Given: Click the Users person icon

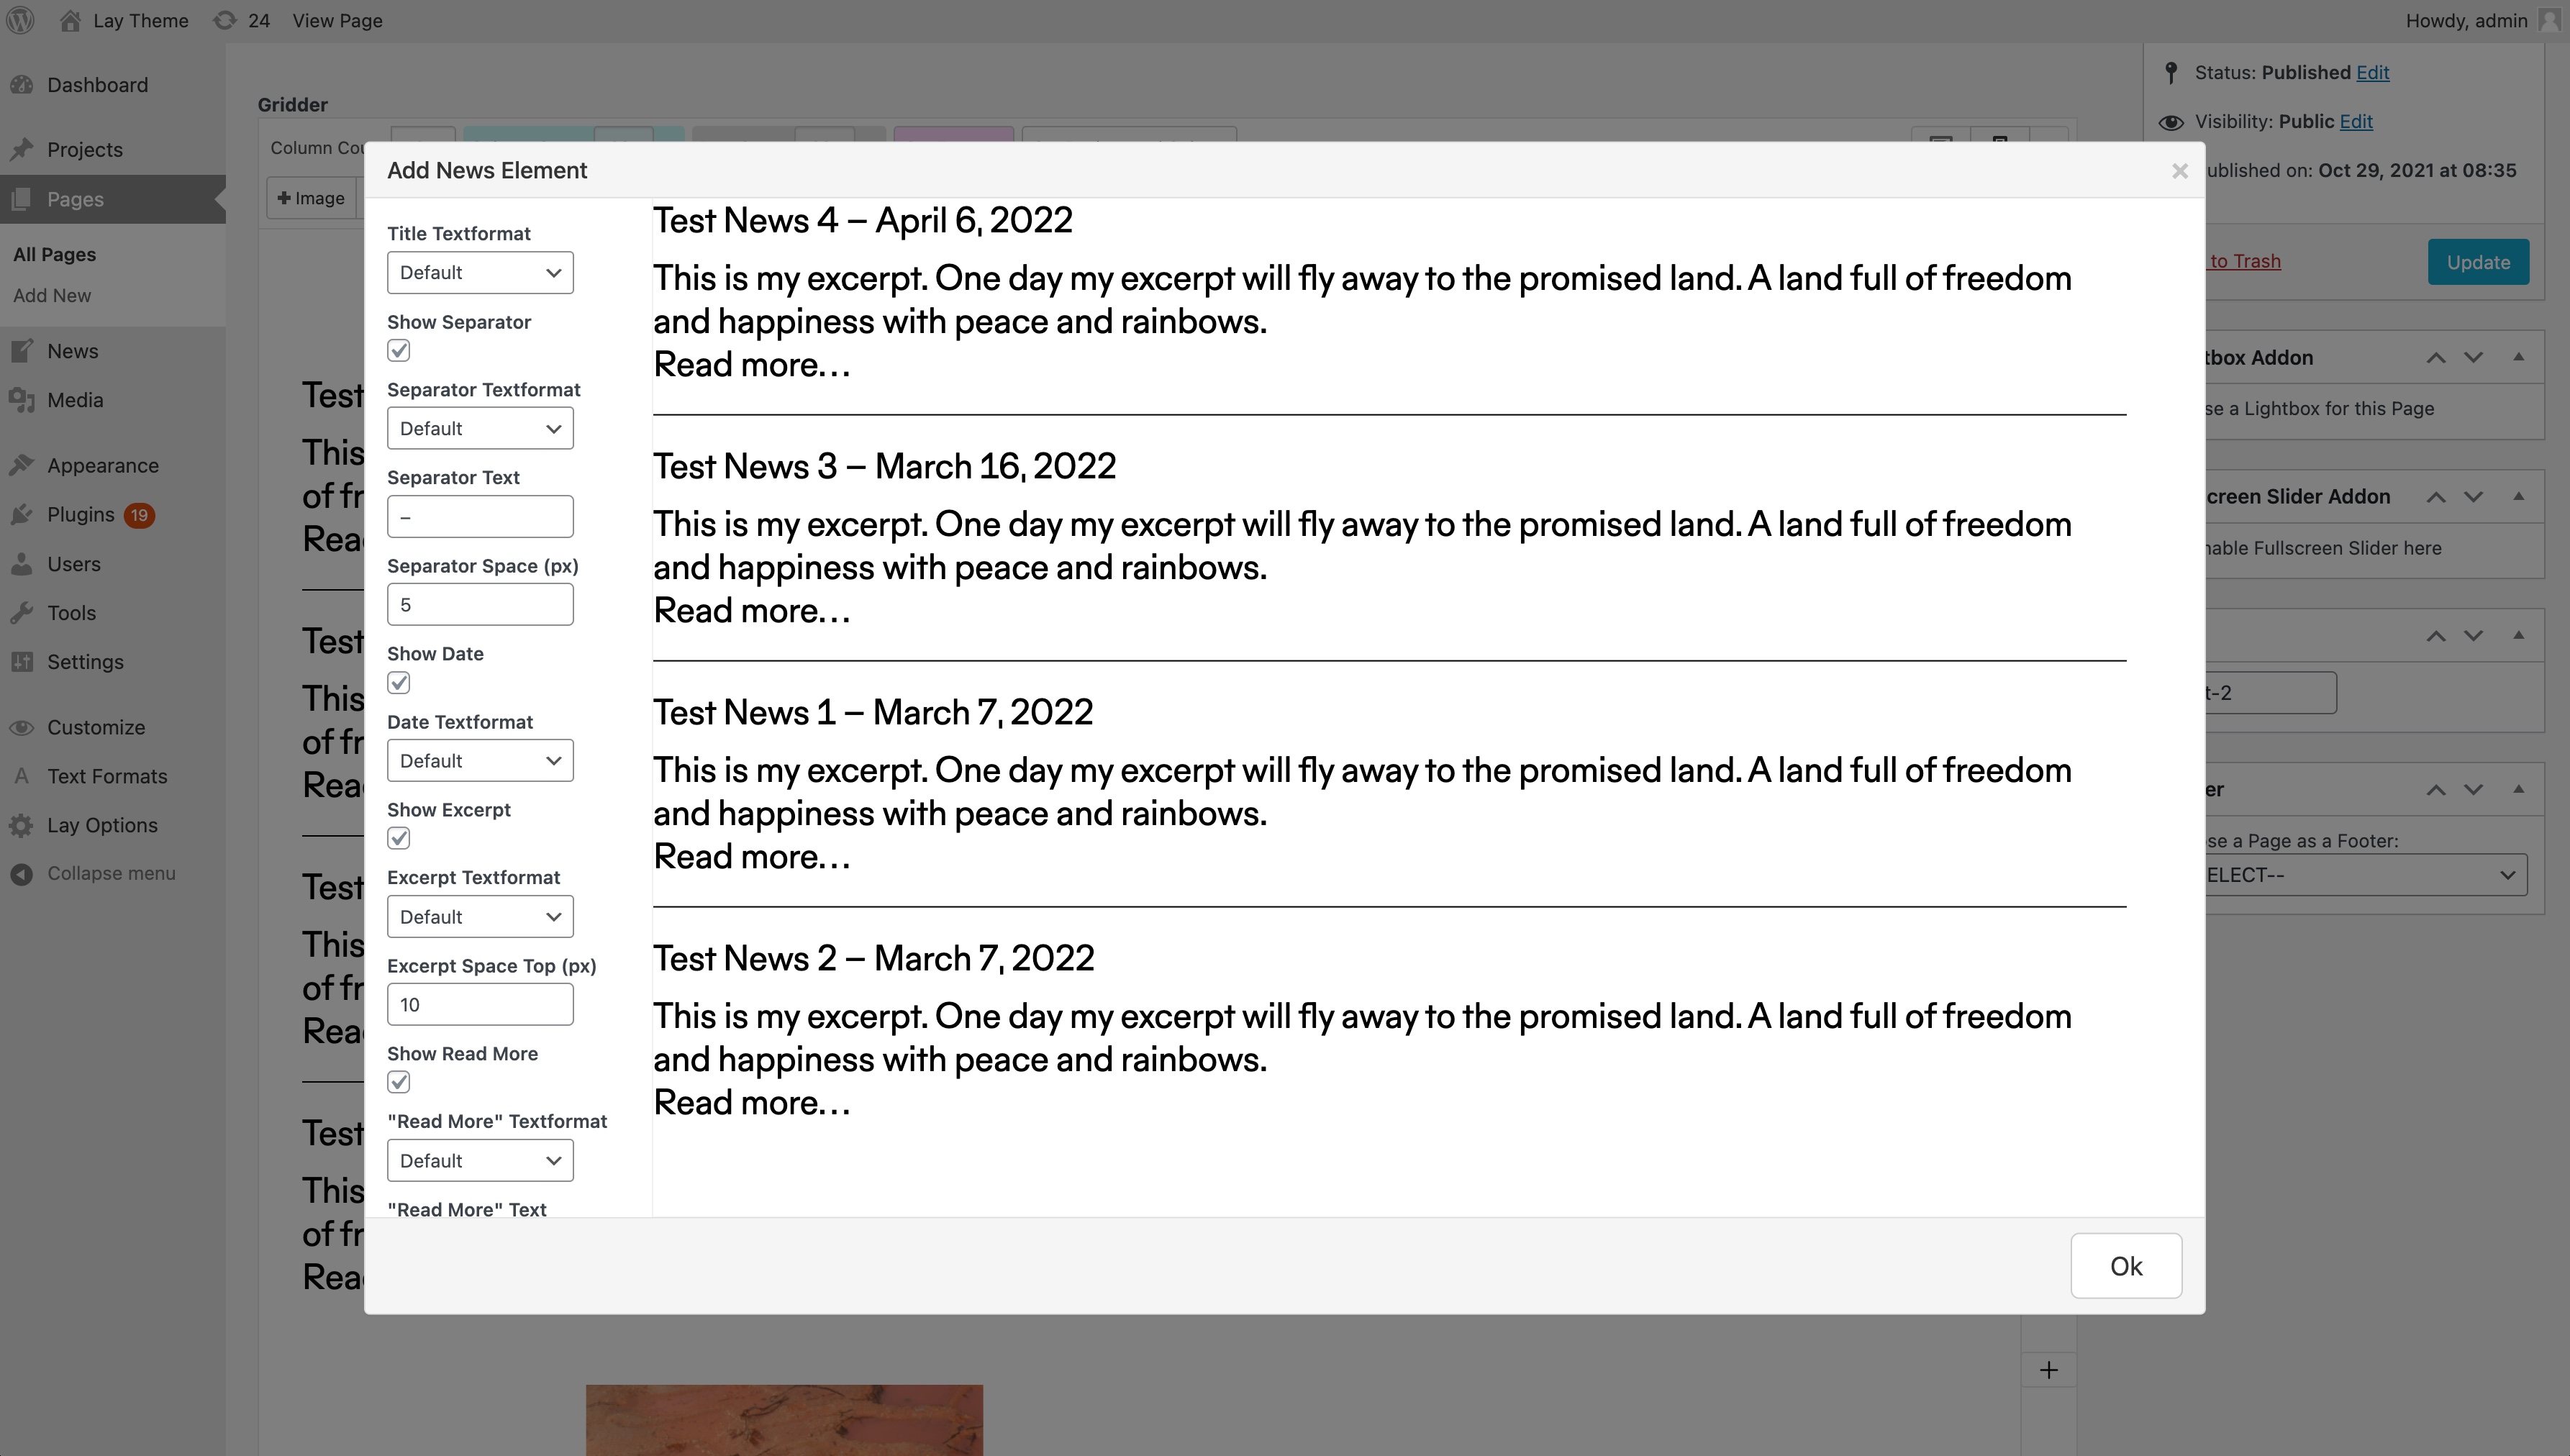Looking at the screenshot, I should point(22,564).
